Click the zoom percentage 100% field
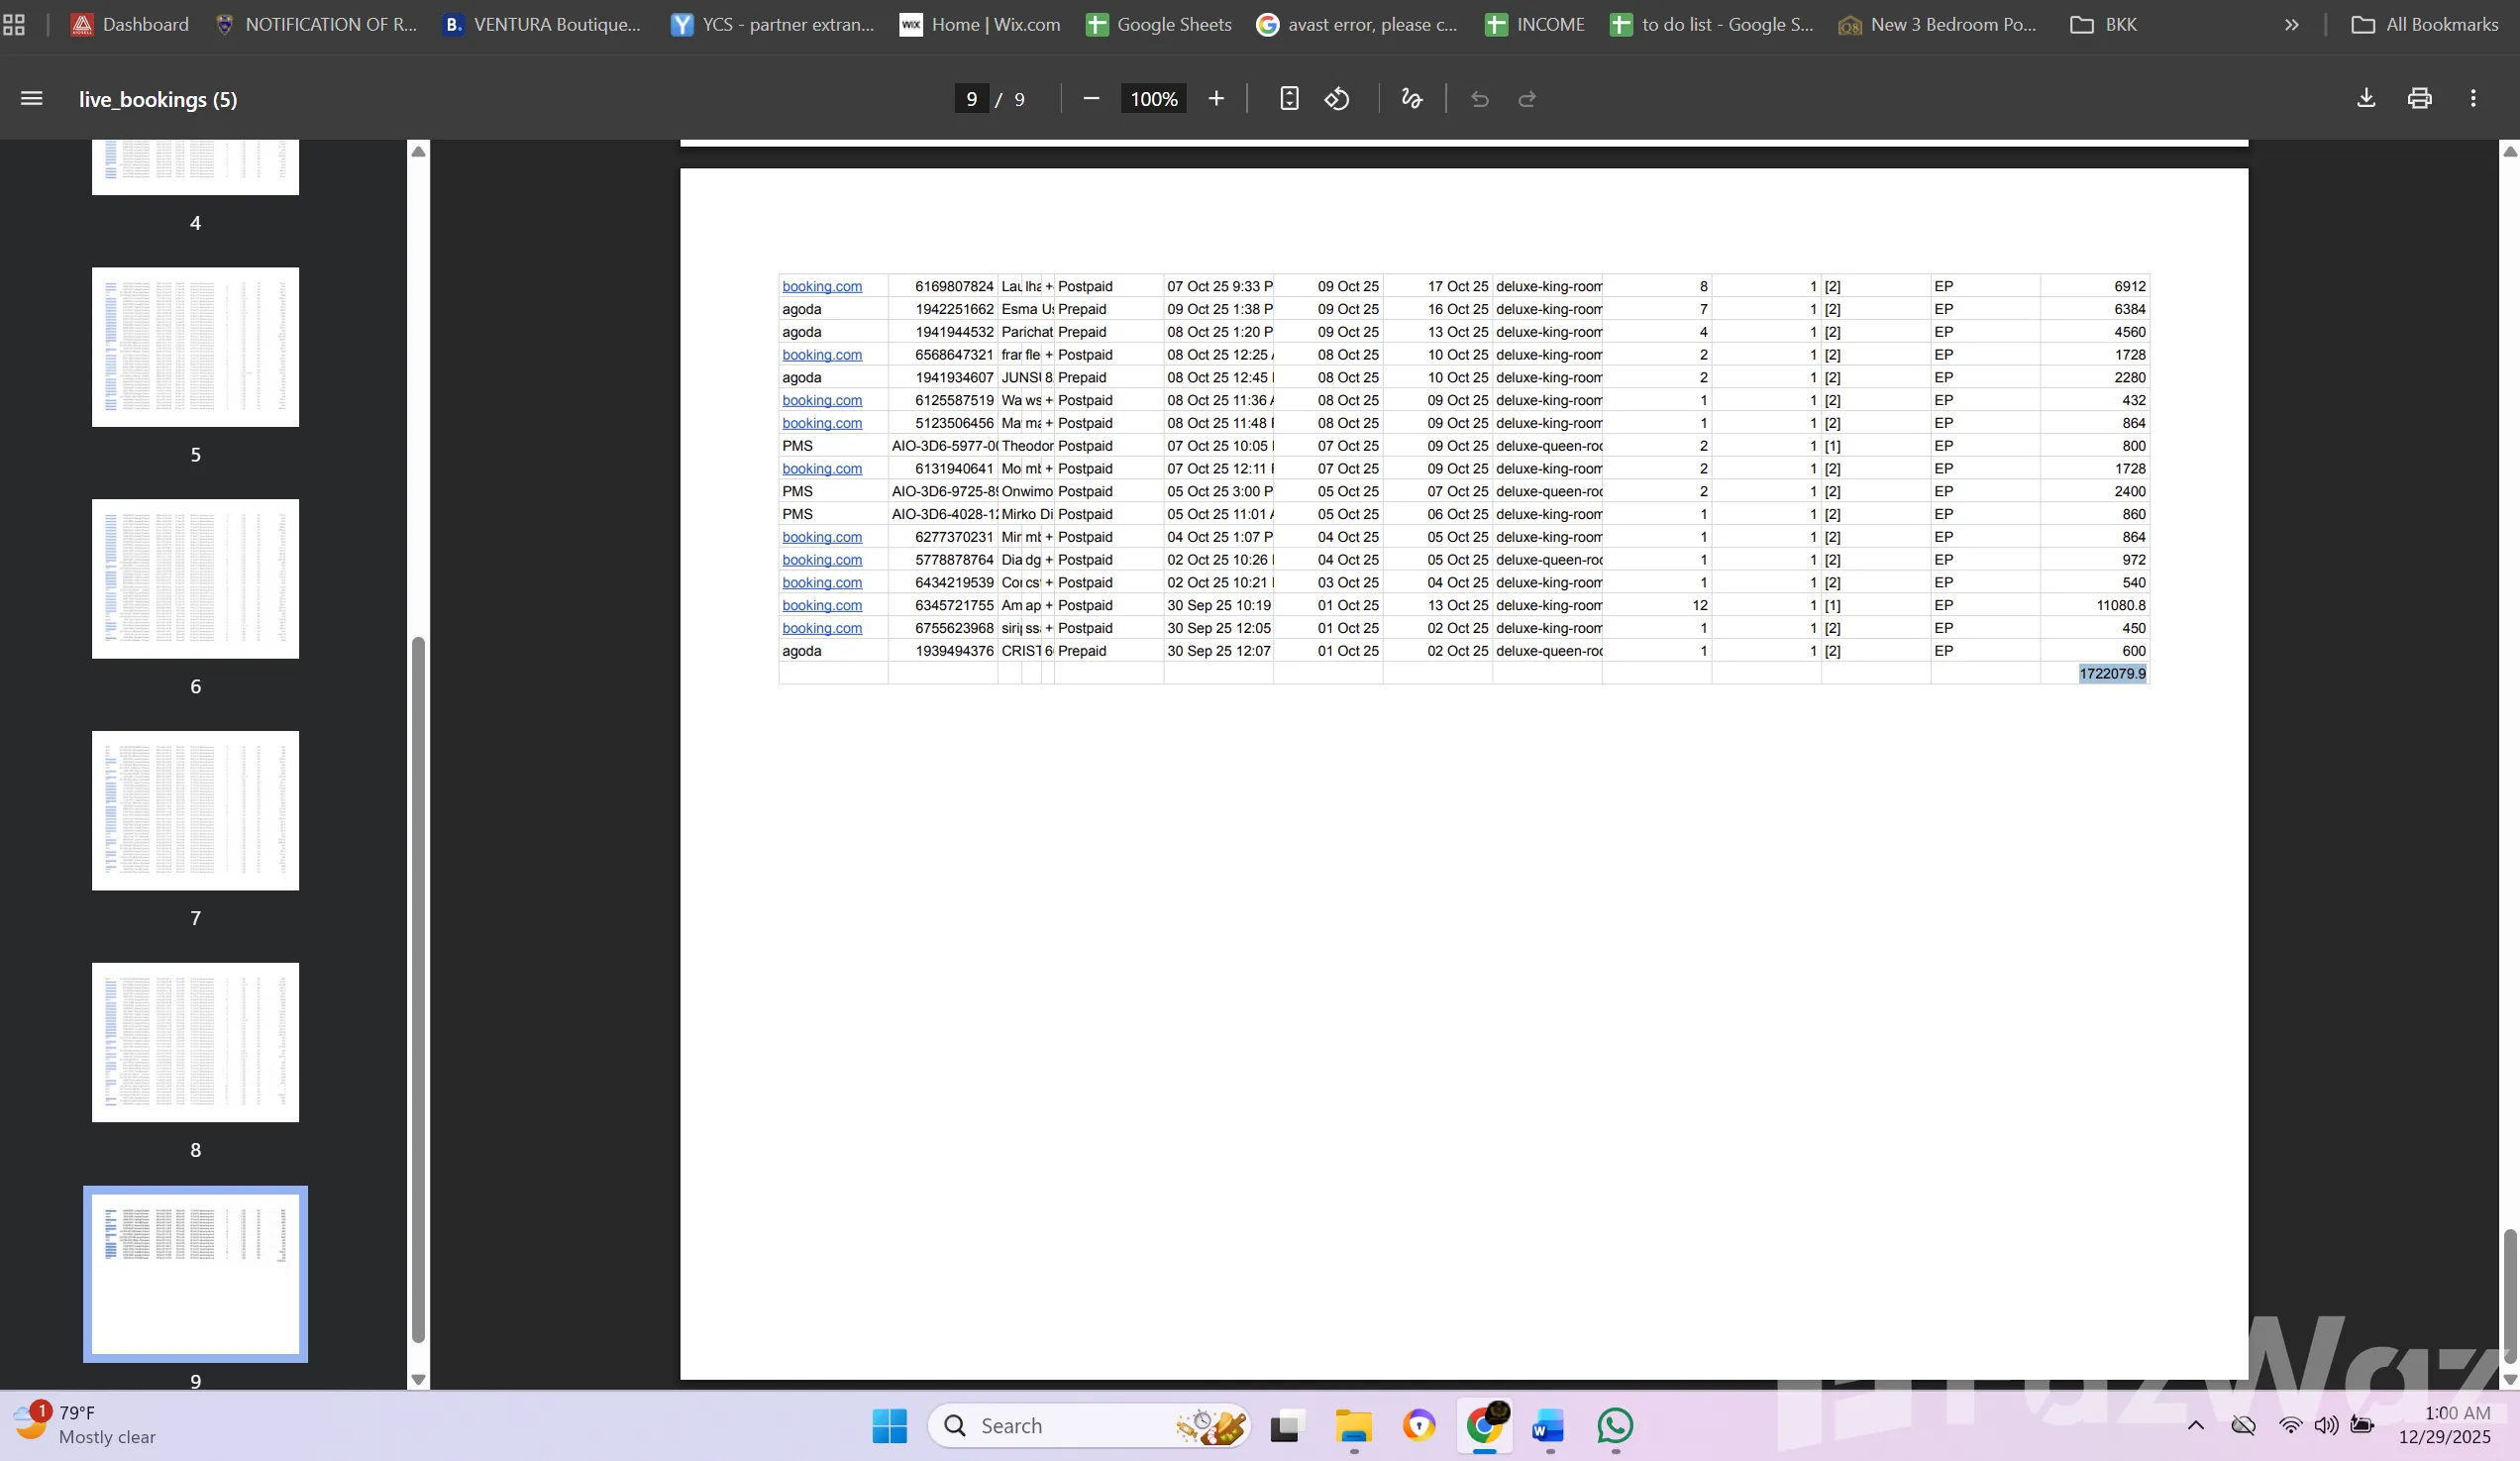2520x1461 pixels. click(1153, 99)
